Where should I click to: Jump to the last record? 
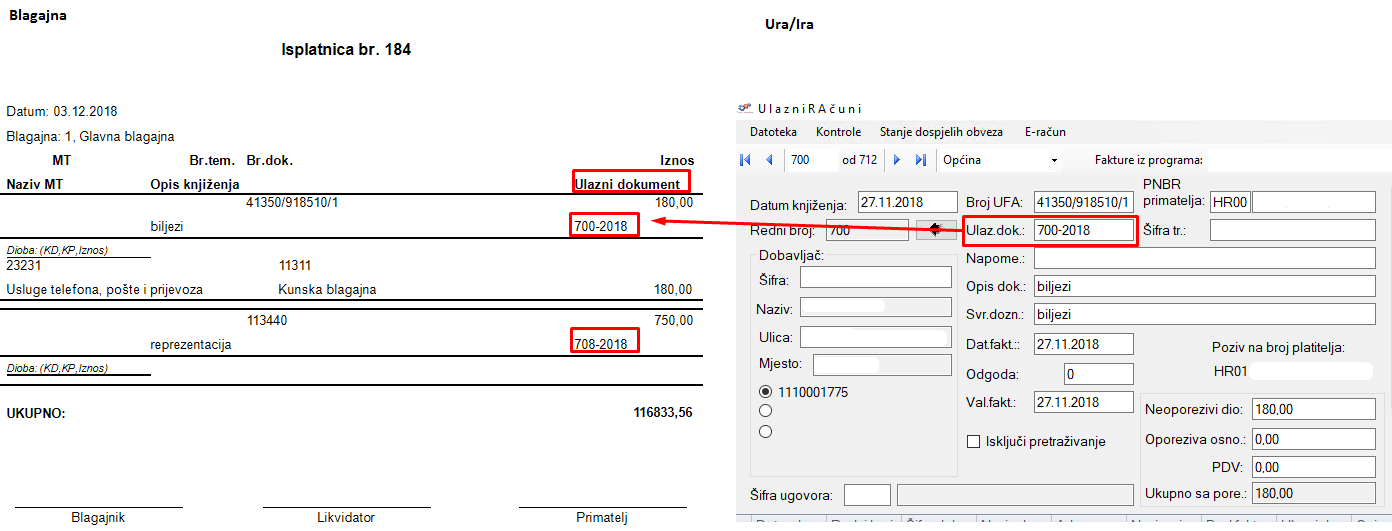click(x=920, y=160)
